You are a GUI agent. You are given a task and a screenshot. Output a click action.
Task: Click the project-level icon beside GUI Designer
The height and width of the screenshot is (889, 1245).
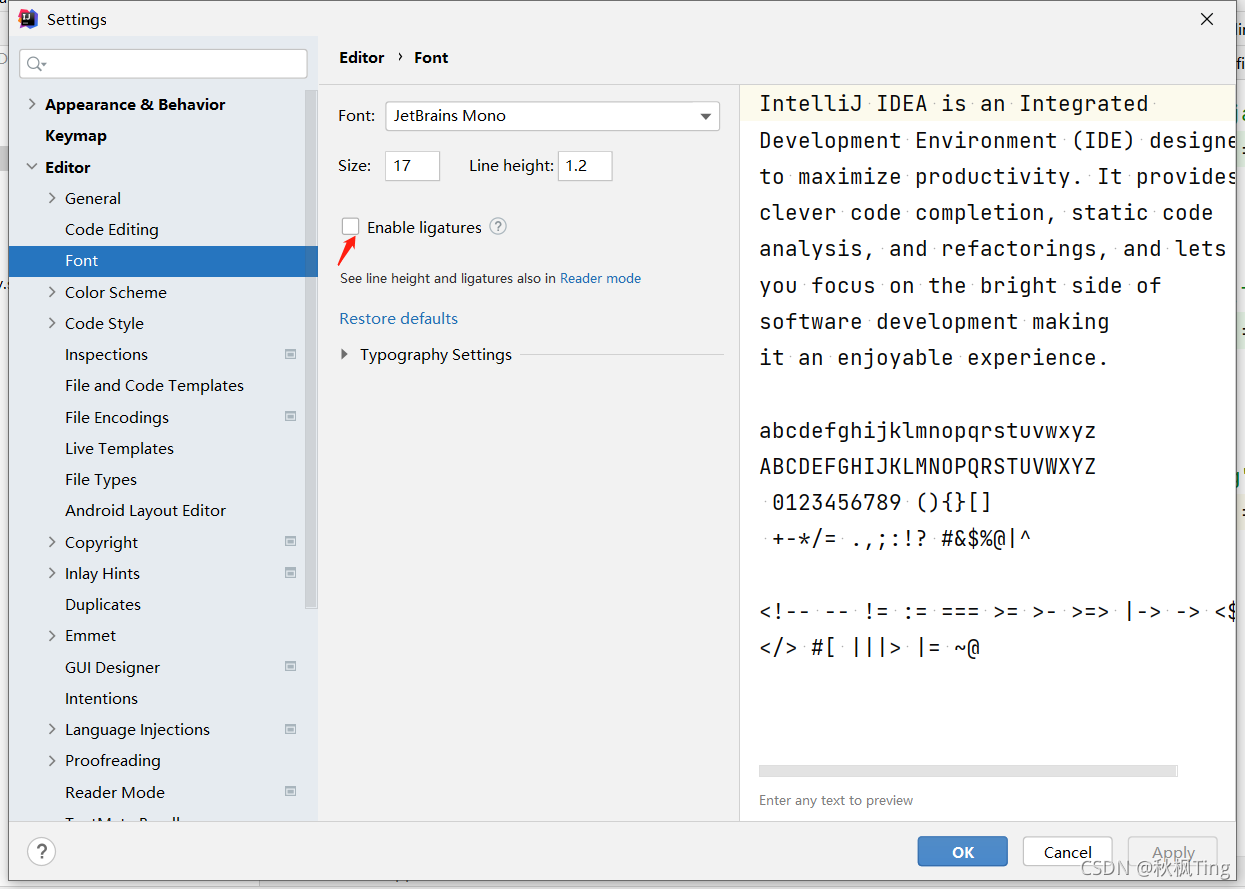tap(290, 666)
